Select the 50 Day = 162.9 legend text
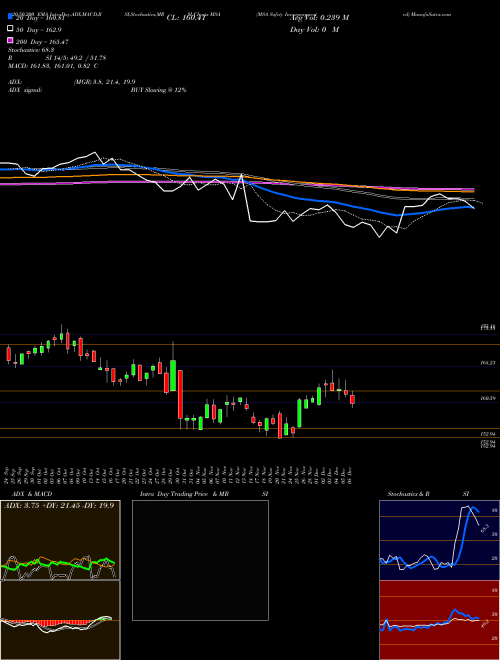Viewport: 500px width, 660px height. [39, 30]
